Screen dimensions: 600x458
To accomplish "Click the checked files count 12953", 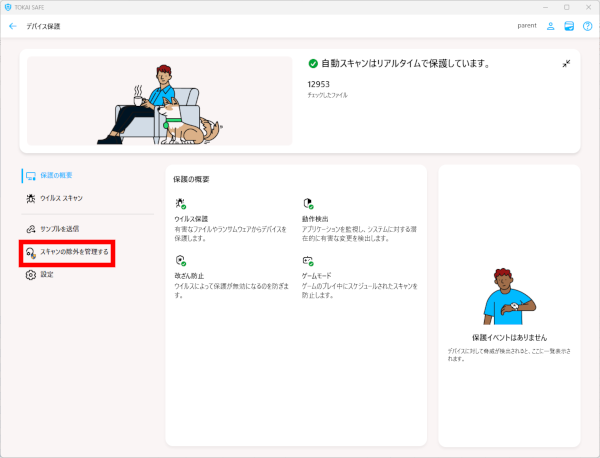I will pos(318,84).
